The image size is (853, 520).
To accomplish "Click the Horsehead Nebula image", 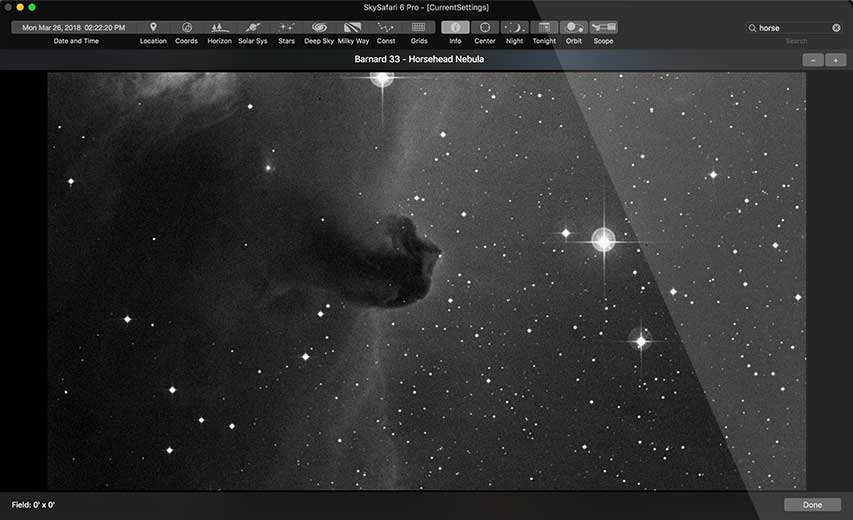I will pyautogui.click(x=426, y=281).
